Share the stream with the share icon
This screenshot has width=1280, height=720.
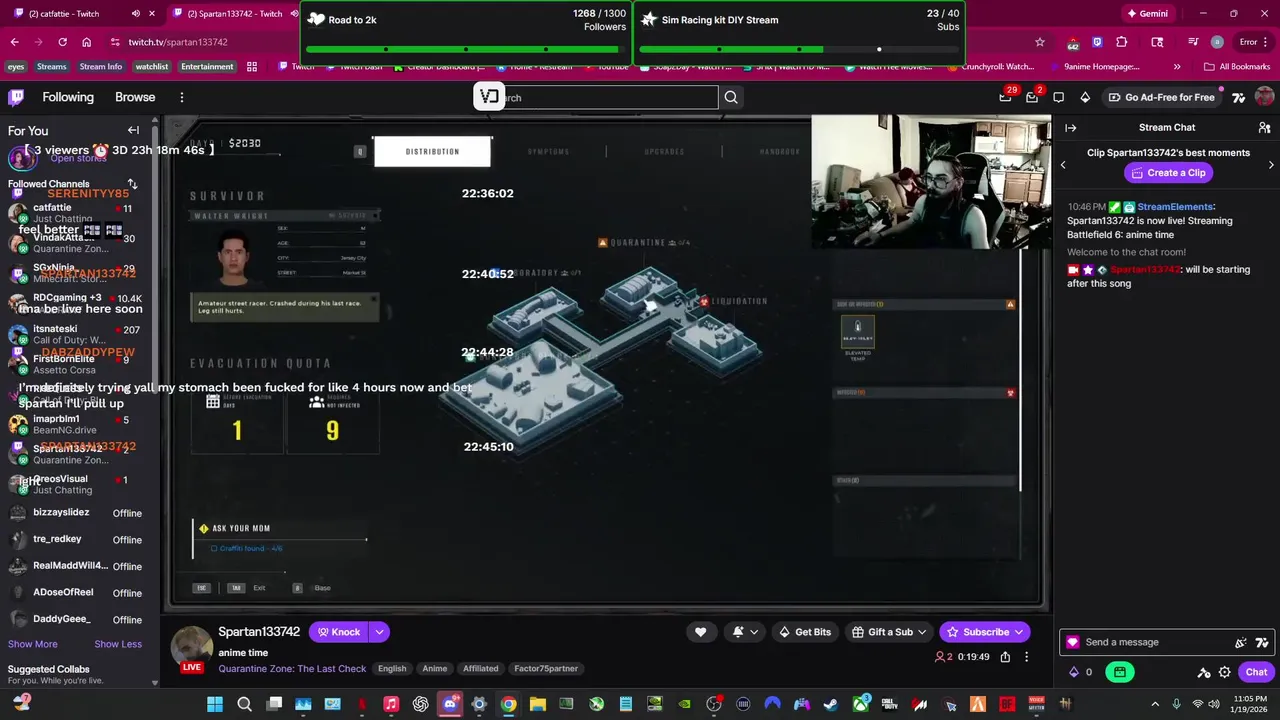pos(1005,657)
